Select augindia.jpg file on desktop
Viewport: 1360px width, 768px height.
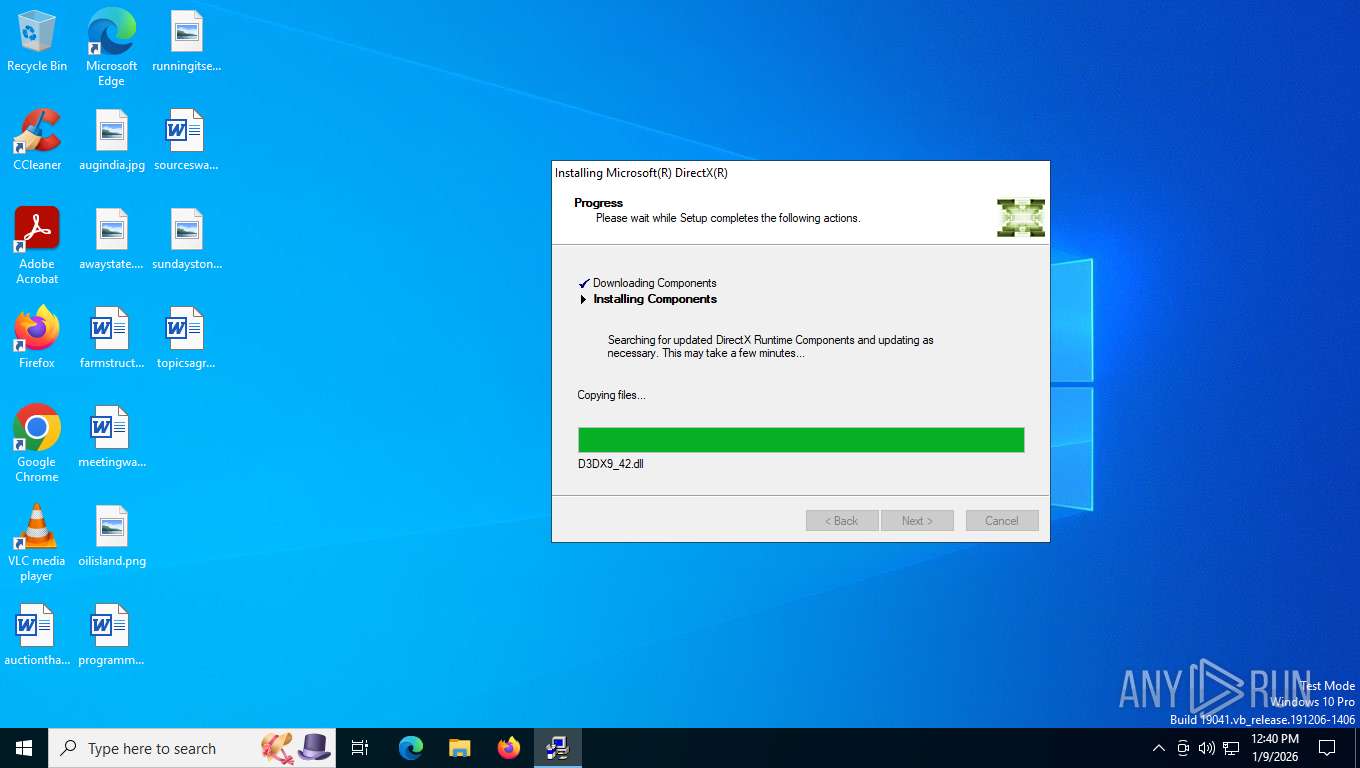tap(111, 140)
